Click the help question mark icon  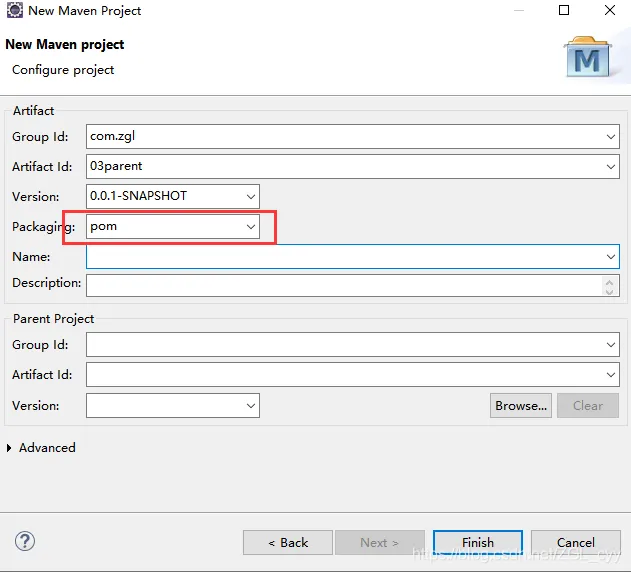click(25, 541)
